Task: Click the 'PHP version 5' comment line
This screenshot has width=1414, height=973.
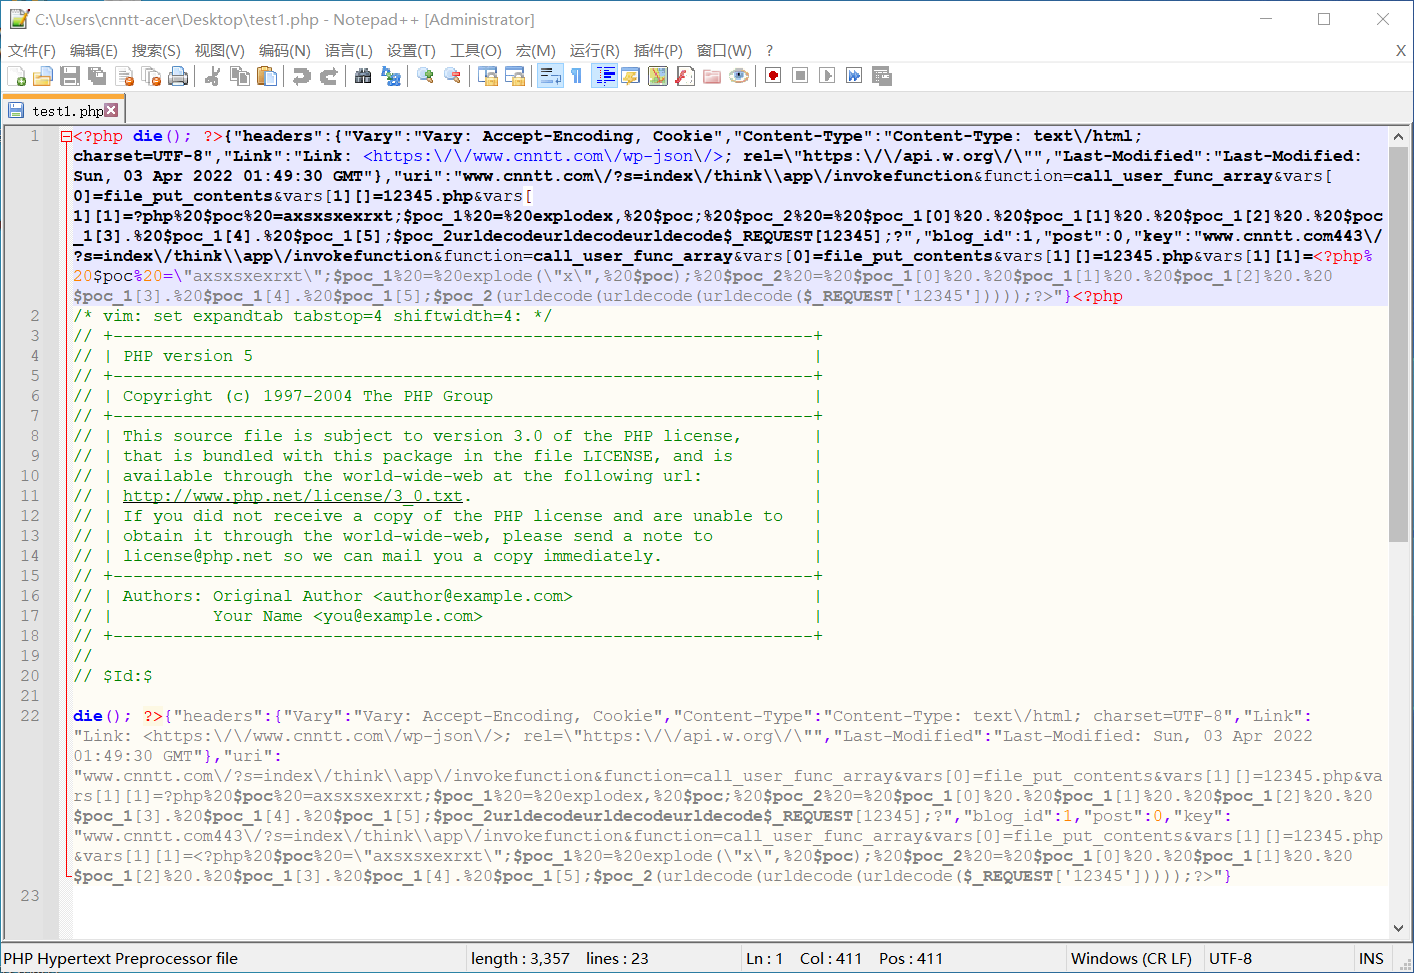Action: click(x=188, y=356)
